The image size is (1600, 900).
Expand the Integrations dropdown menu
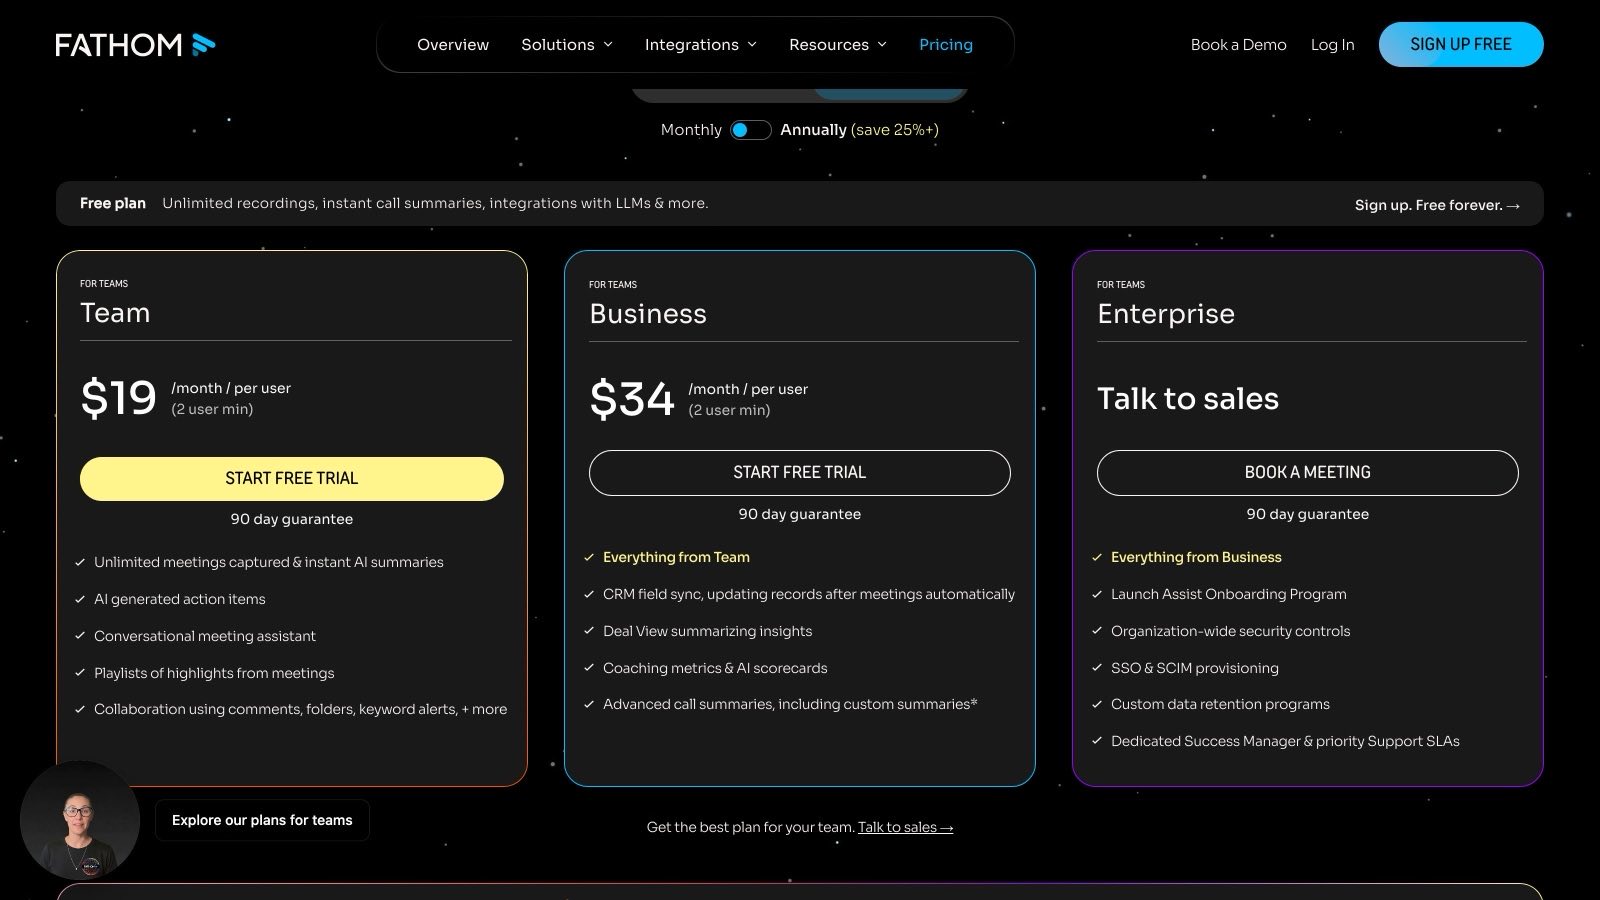pyautogui.click(x=701, y=44)
